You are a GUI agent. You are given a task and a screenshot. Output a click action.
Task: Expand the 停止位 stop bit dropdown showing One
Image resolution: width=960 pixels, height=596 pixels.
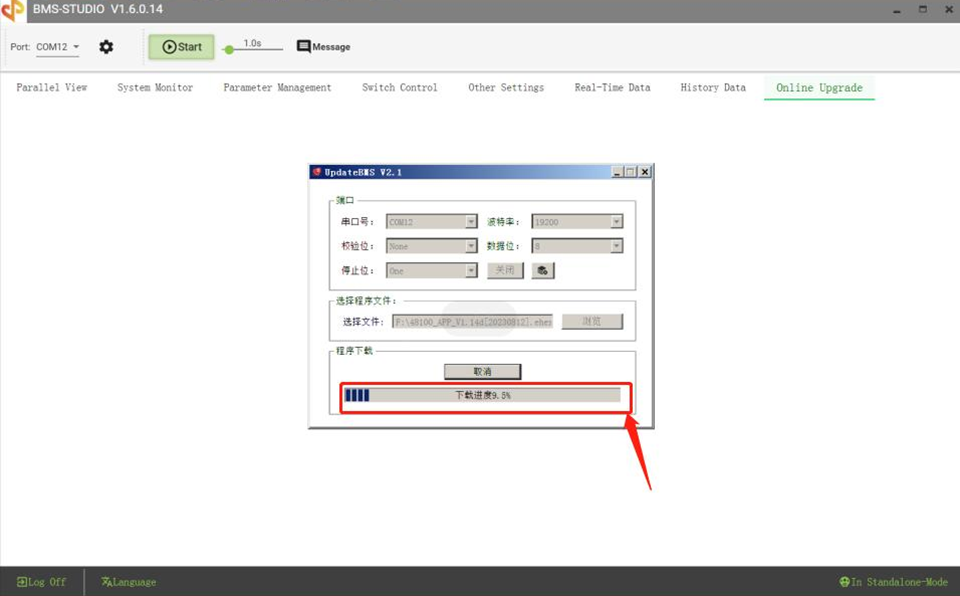pyautogui.click(x=471, y=270)
